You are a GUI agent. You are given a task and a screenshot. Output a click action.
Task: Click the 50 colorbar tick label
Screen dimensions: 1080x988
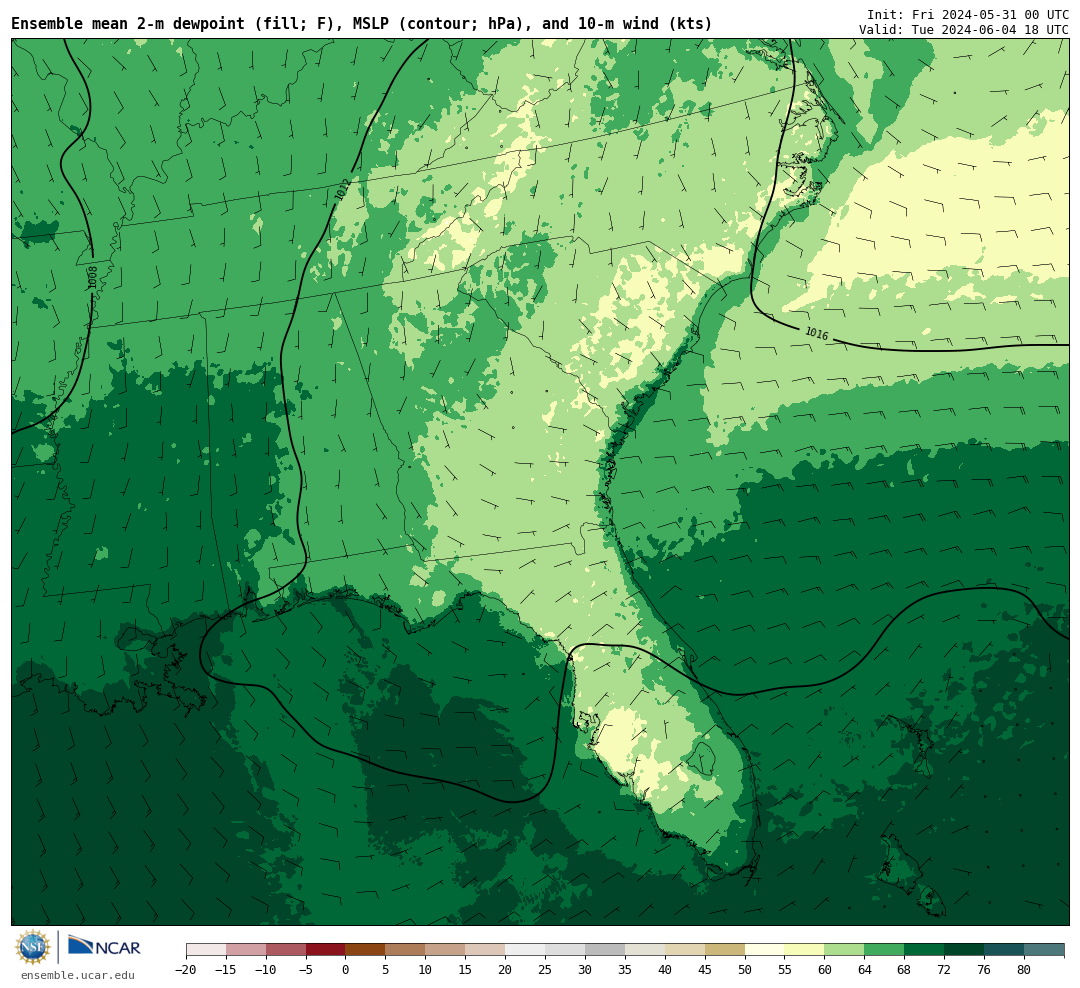[x=745, y=970]
